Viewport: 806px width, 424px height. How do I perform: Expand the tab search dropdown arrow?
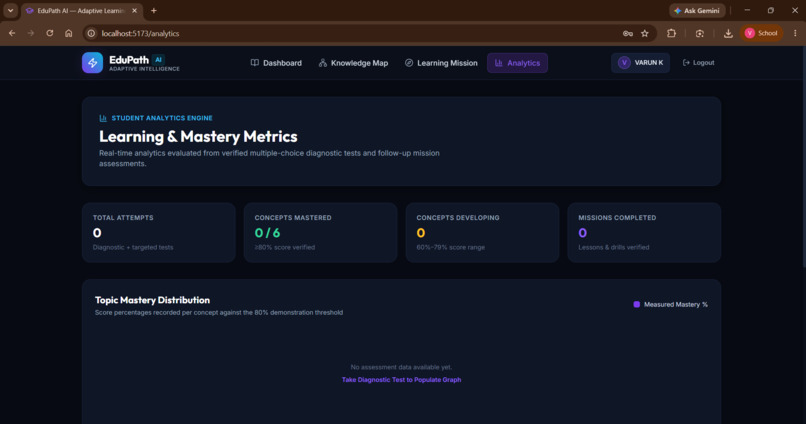coord(10,10)
